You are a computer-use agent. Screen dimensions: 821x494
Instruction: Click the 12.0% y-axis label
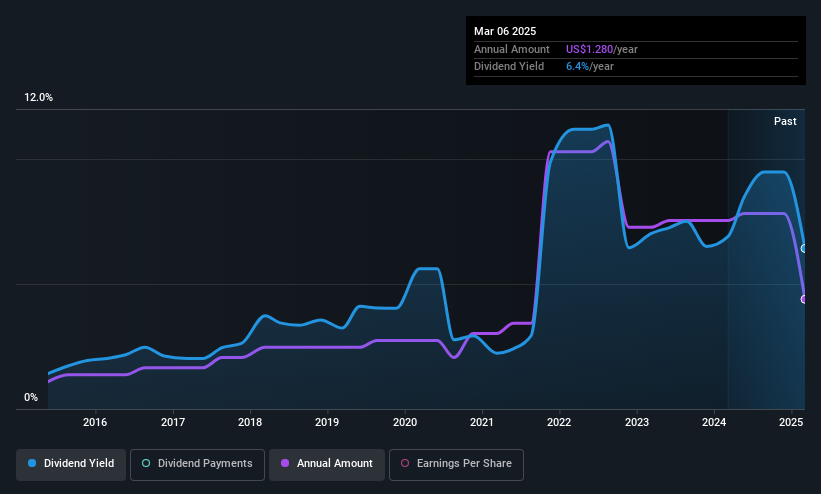38,97
